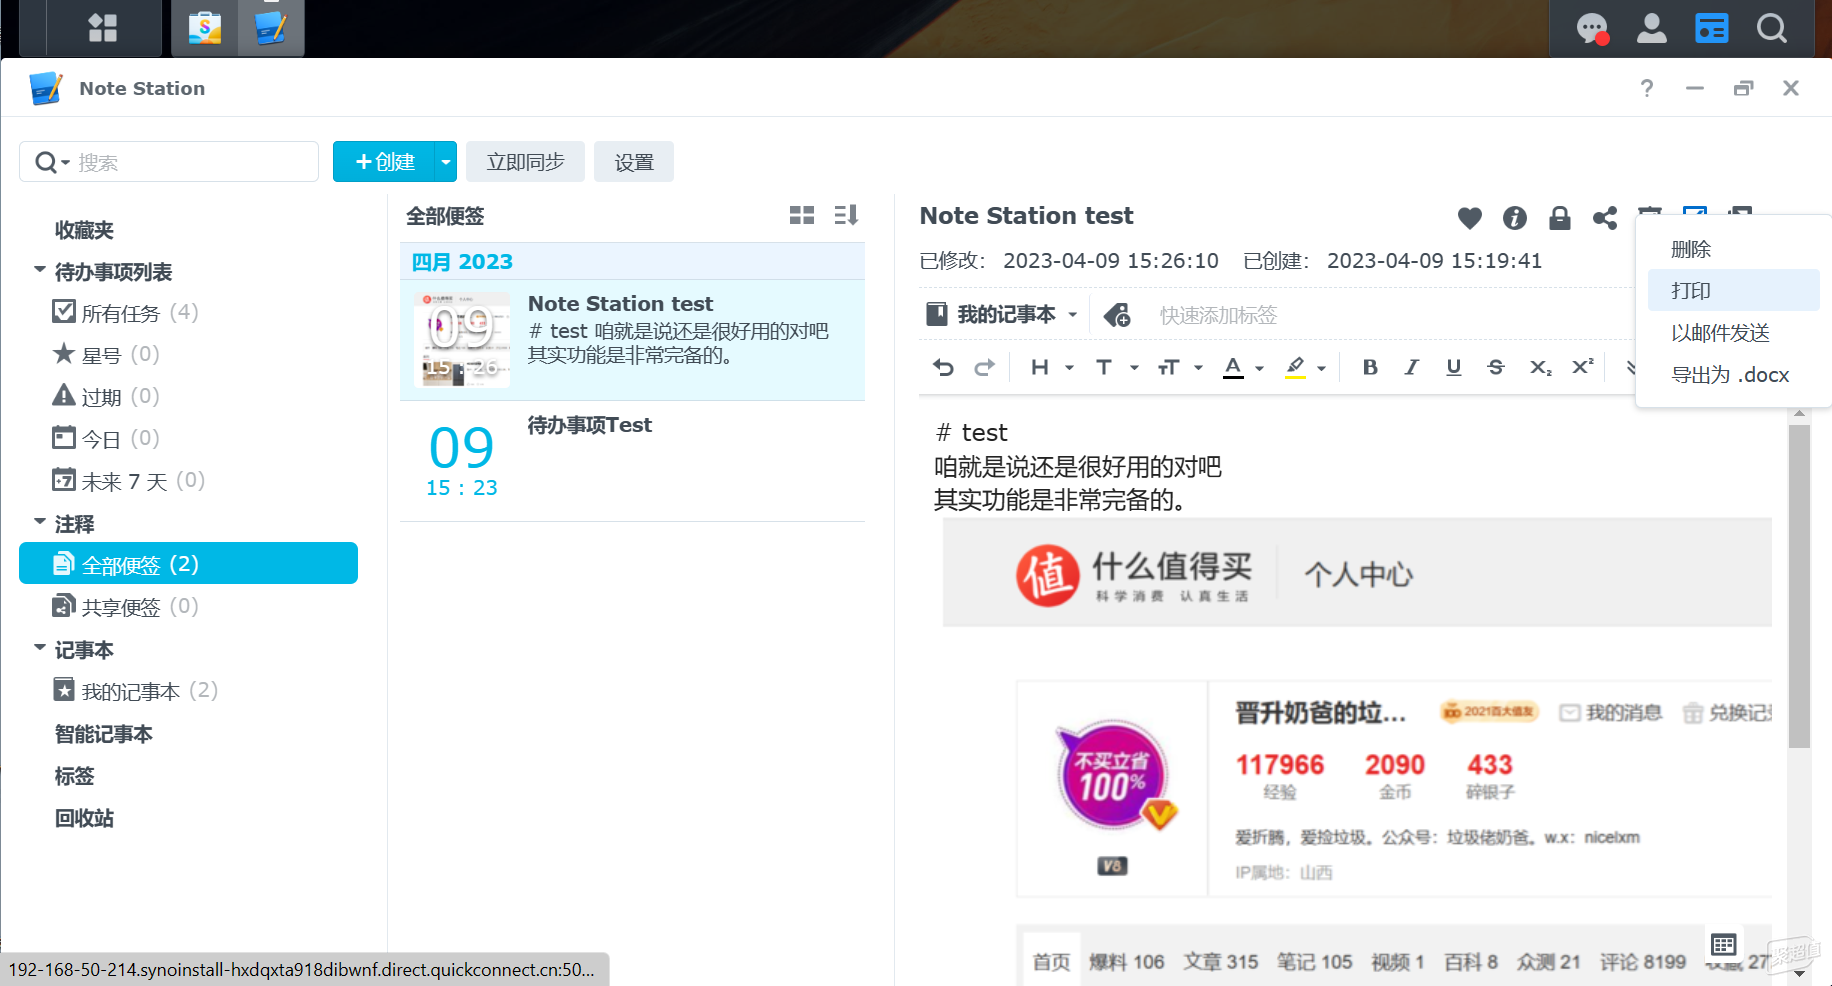Click the 立即同步 button
Image resolution: width=1832 pixels, height=986 pixels.
(x=525, y=161)
